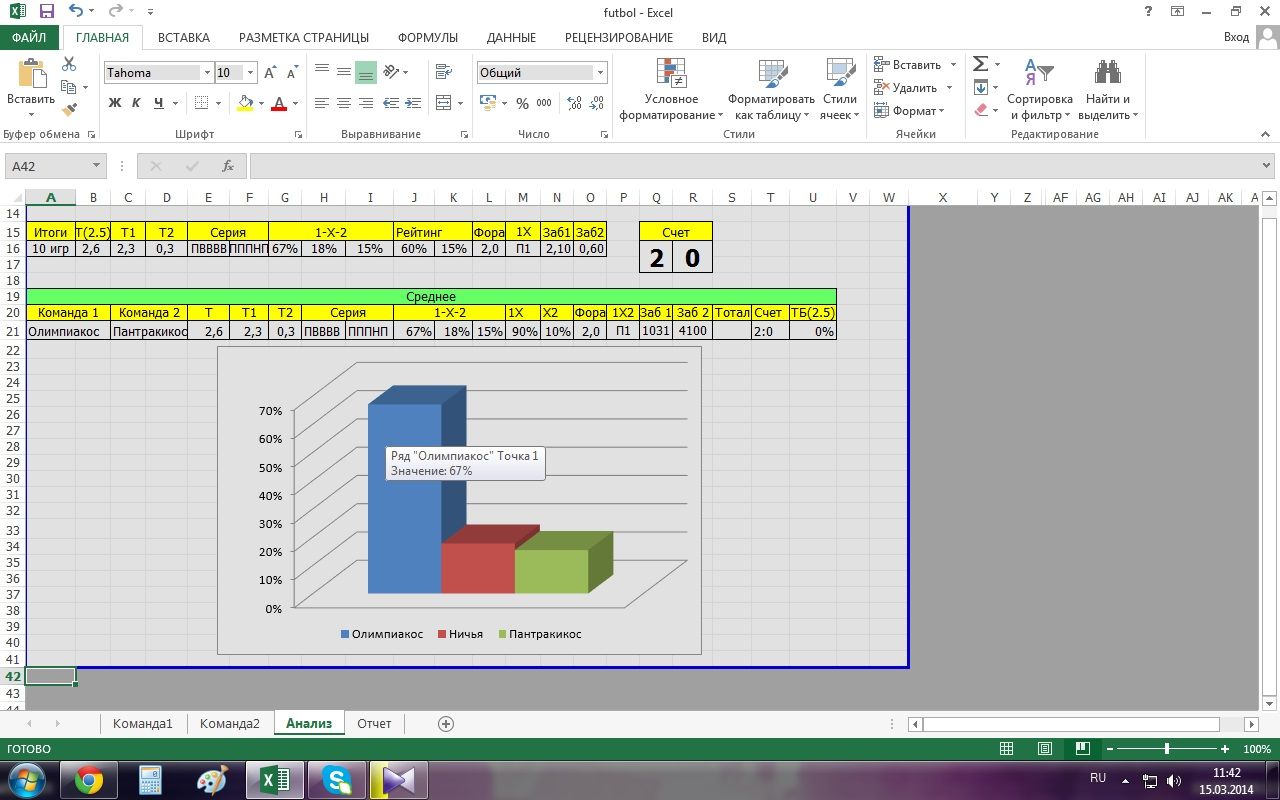Toggle underline formatting with Ч button
This screenshot has width=1280, height=800.
159,103
